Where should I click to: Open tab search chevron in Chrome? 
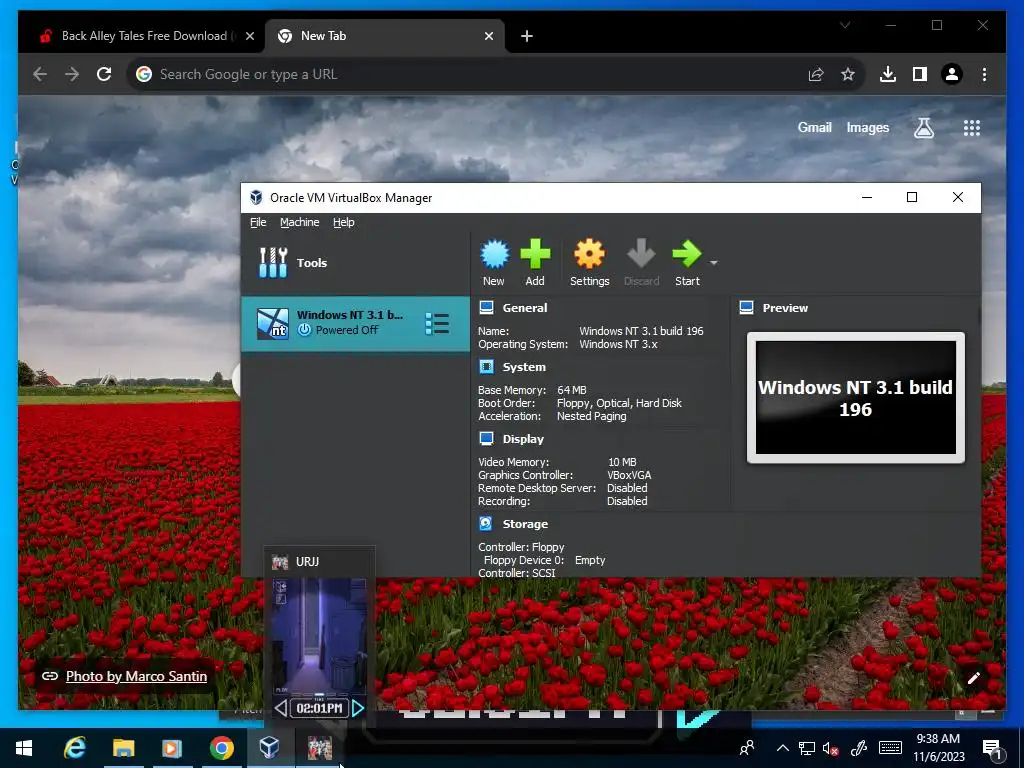(x=844, y=25)
